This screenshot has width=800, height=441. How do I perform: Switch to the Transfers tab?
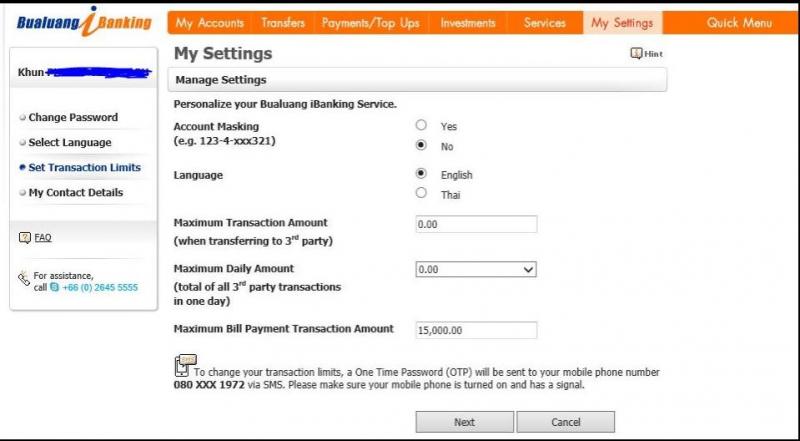pyautogui.click(x=283, y=23)
